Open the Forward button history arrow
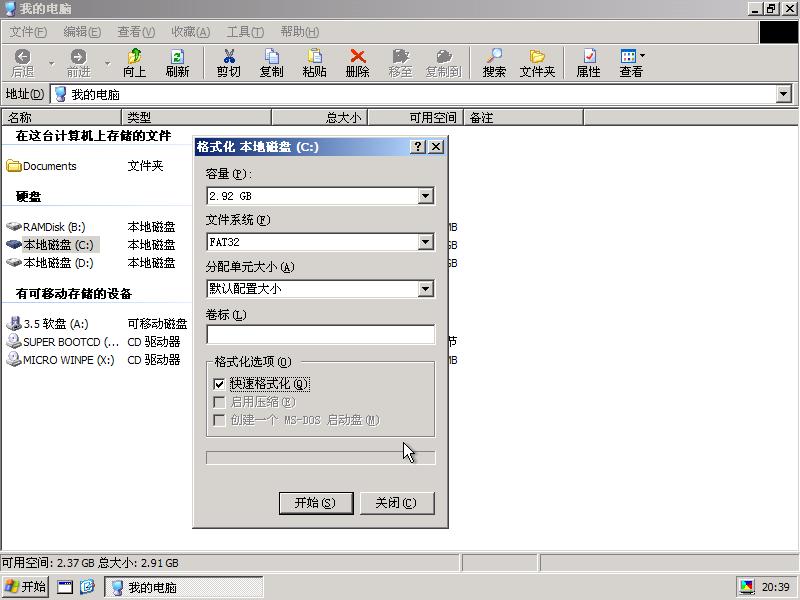This screenshot has width=800, height=600. tap(107, 63)
